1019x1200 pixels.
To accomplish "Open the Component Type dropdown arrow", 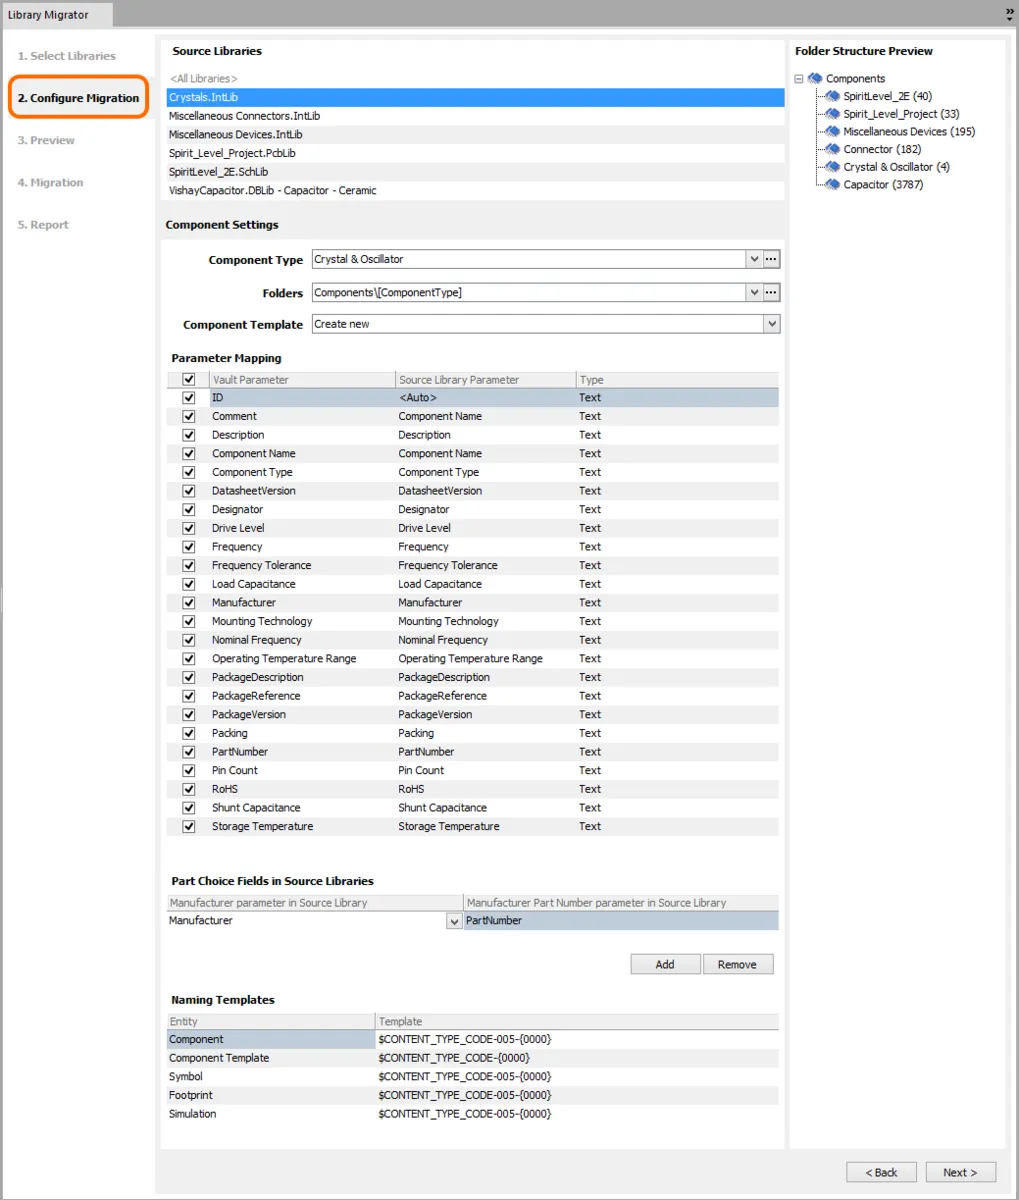I will (754, 259).
